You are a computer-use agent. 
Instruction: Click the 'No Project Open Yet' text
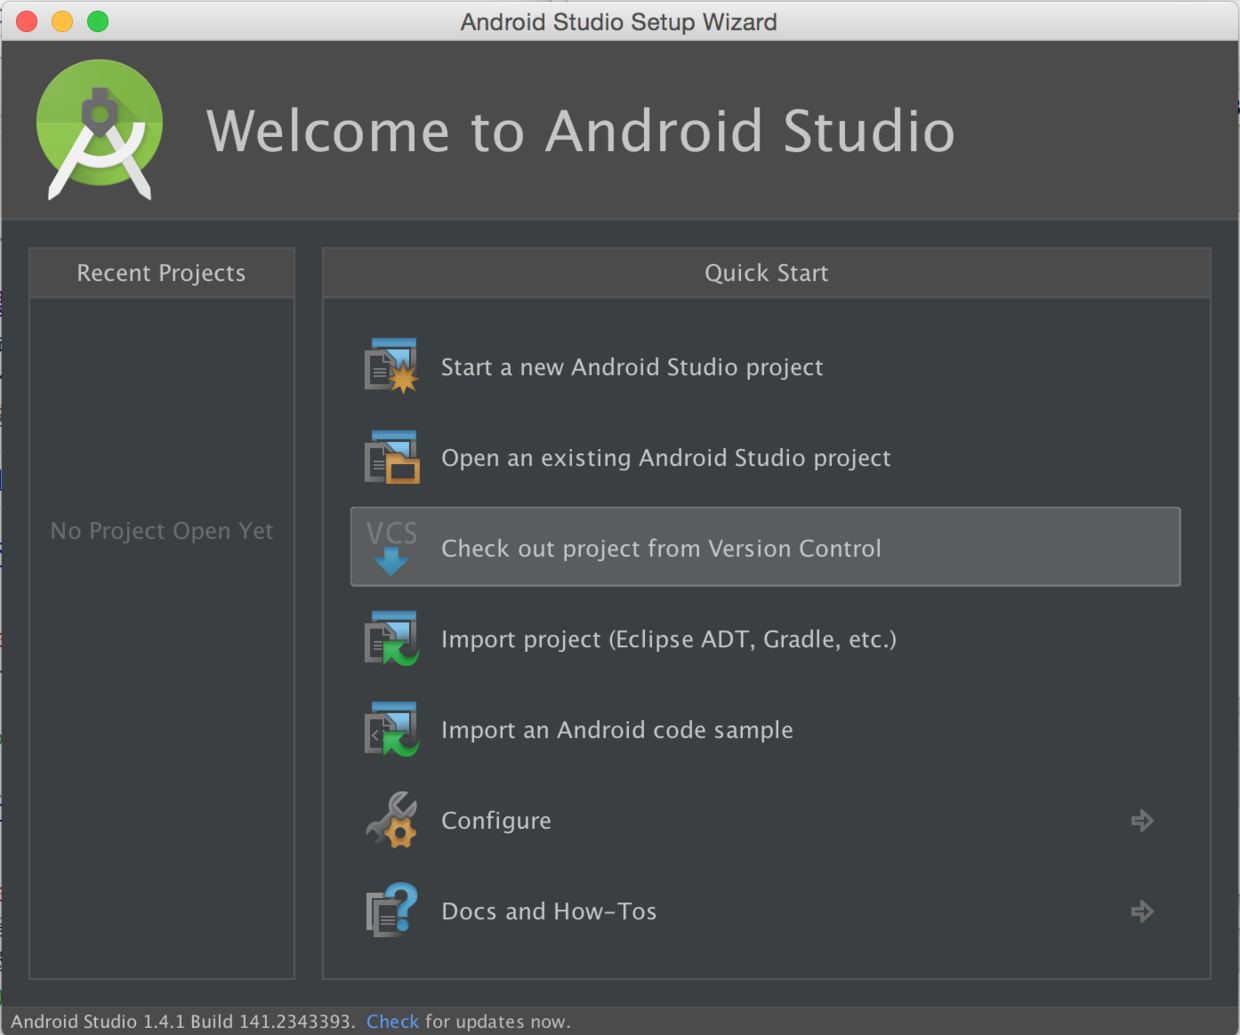[162, 531]
